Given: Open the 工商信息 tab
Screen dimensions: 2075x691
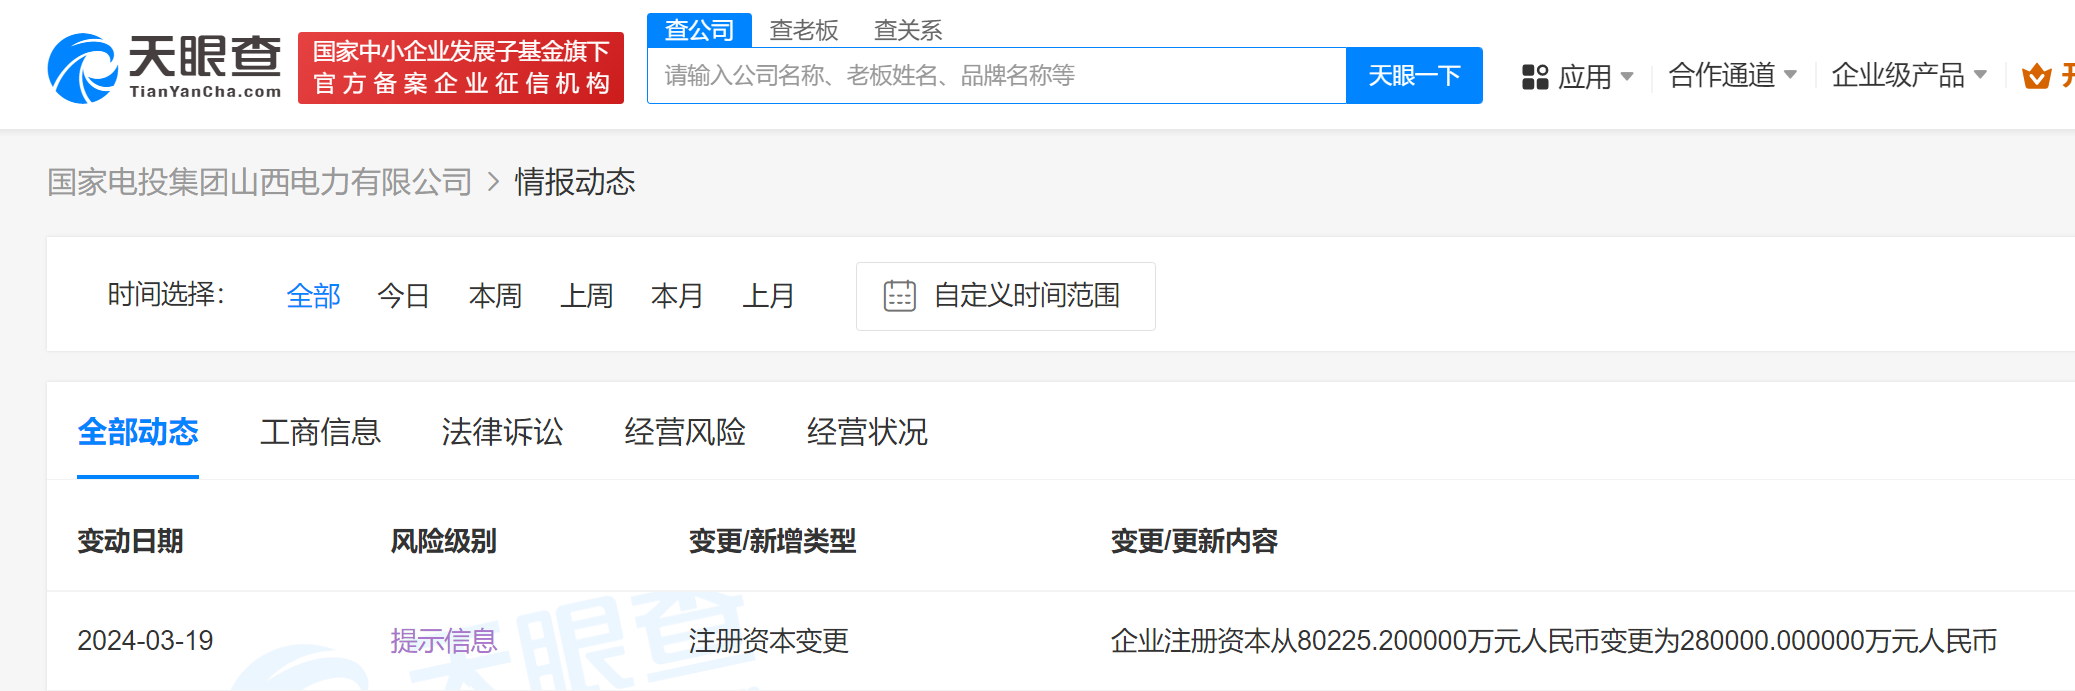Looking at the screenshot, I should [320, 432].
